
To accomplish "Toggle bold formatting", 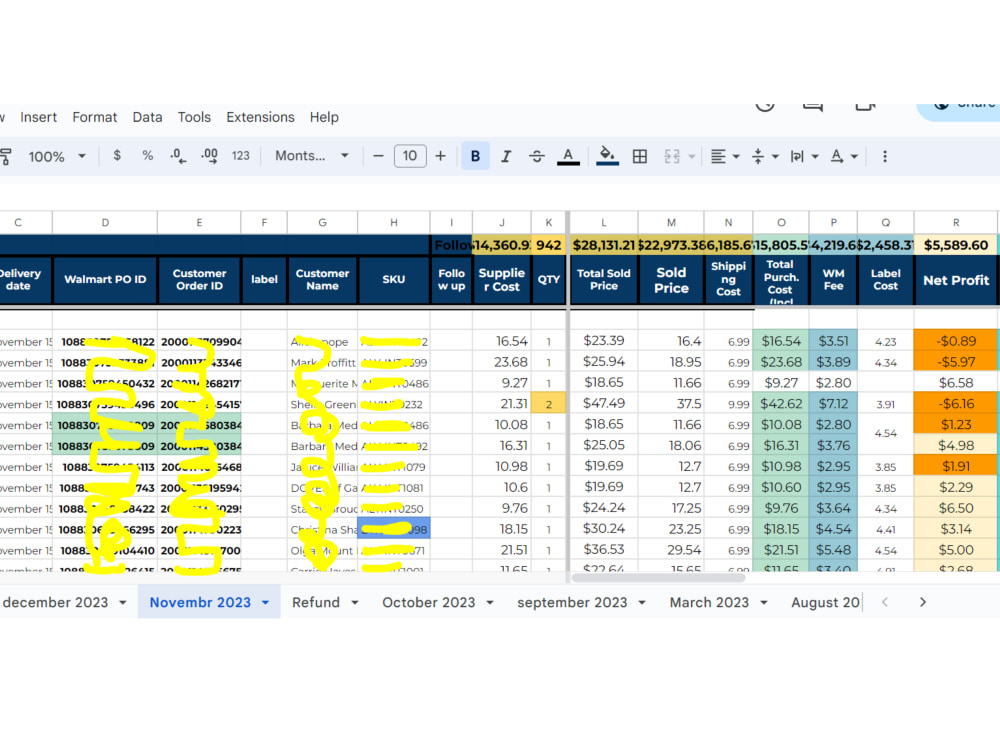I will 475,156.
